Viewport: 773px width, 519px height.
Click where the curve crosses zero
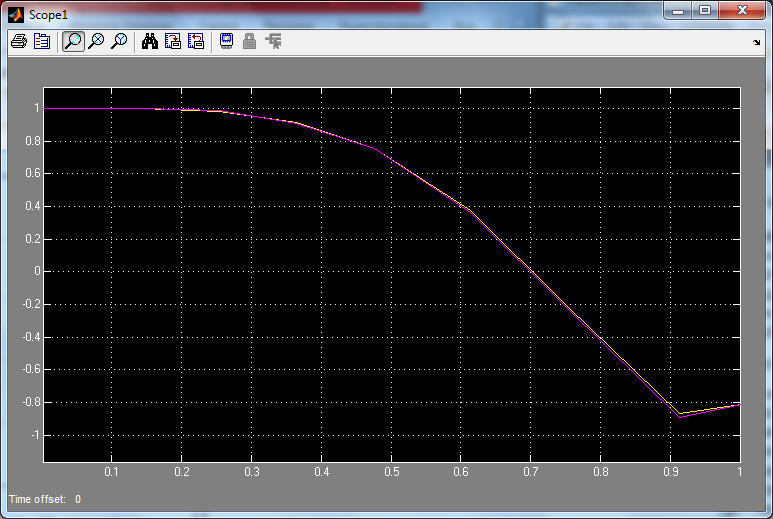pos(531,271)
